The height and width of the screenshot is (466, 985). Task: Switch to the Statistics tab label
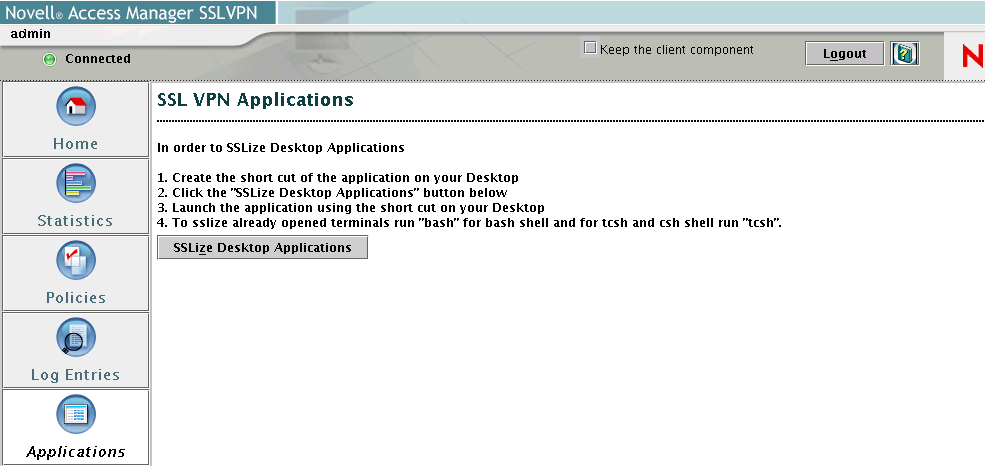pos(75,221)
